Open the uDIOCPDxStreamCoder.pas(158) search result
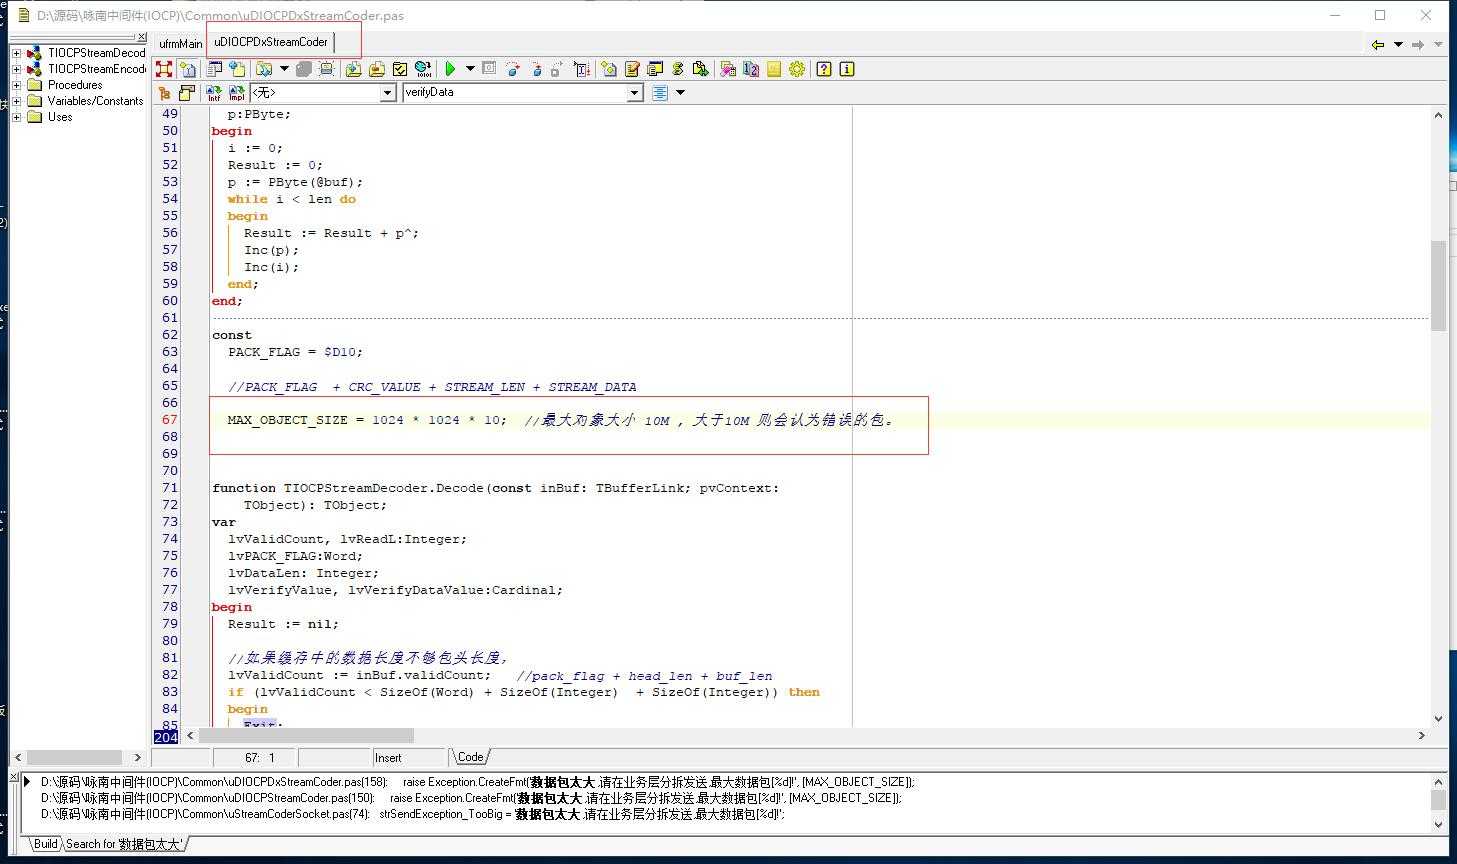The width and height of the screenshot is (1457, 864). [477, 782]
